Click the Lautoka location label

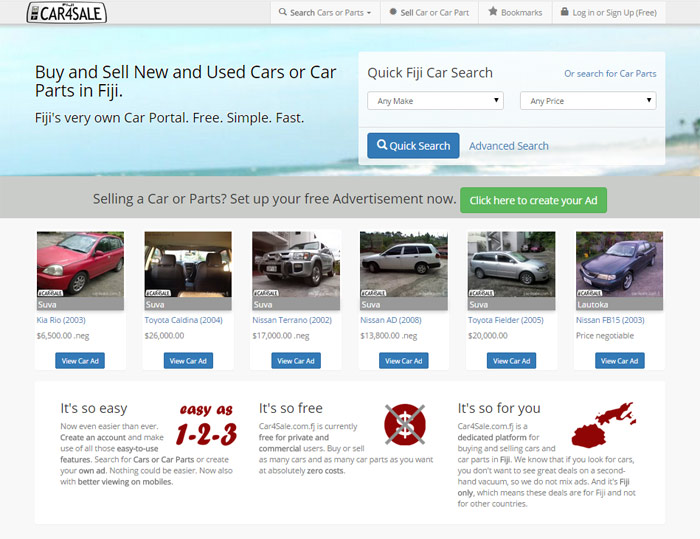tap(593, 305)
